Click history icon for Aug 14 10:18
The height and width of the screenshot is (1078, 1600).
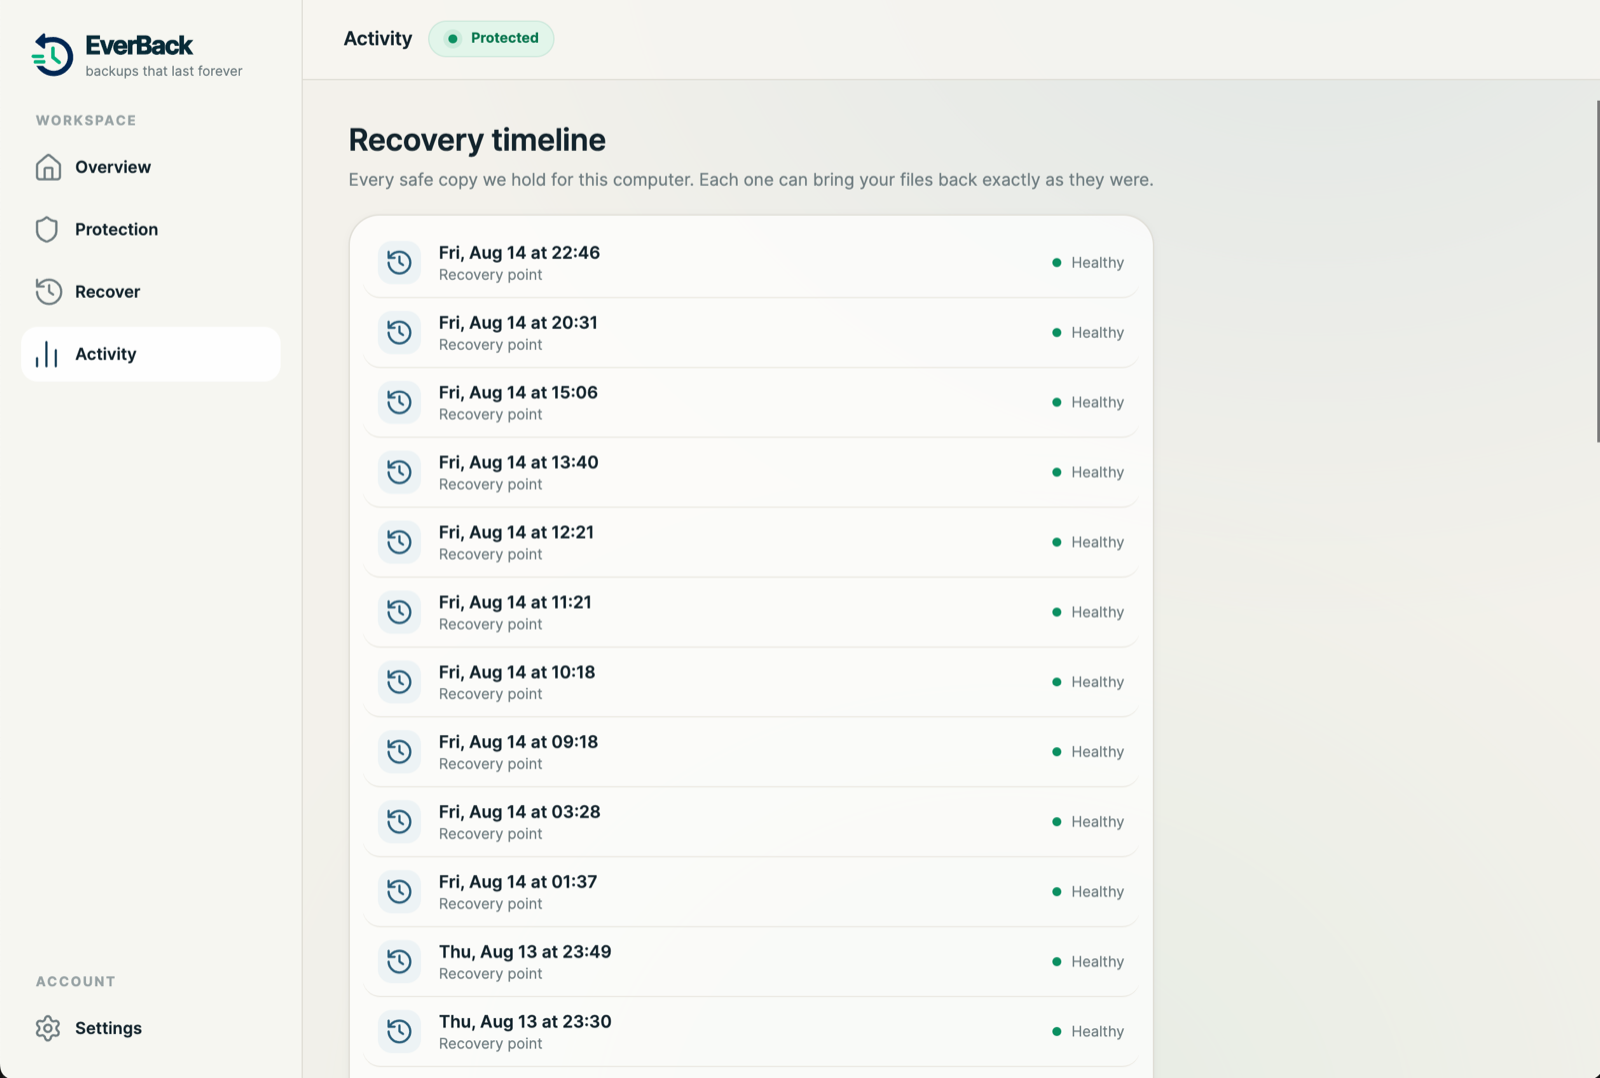click(399, 682)
